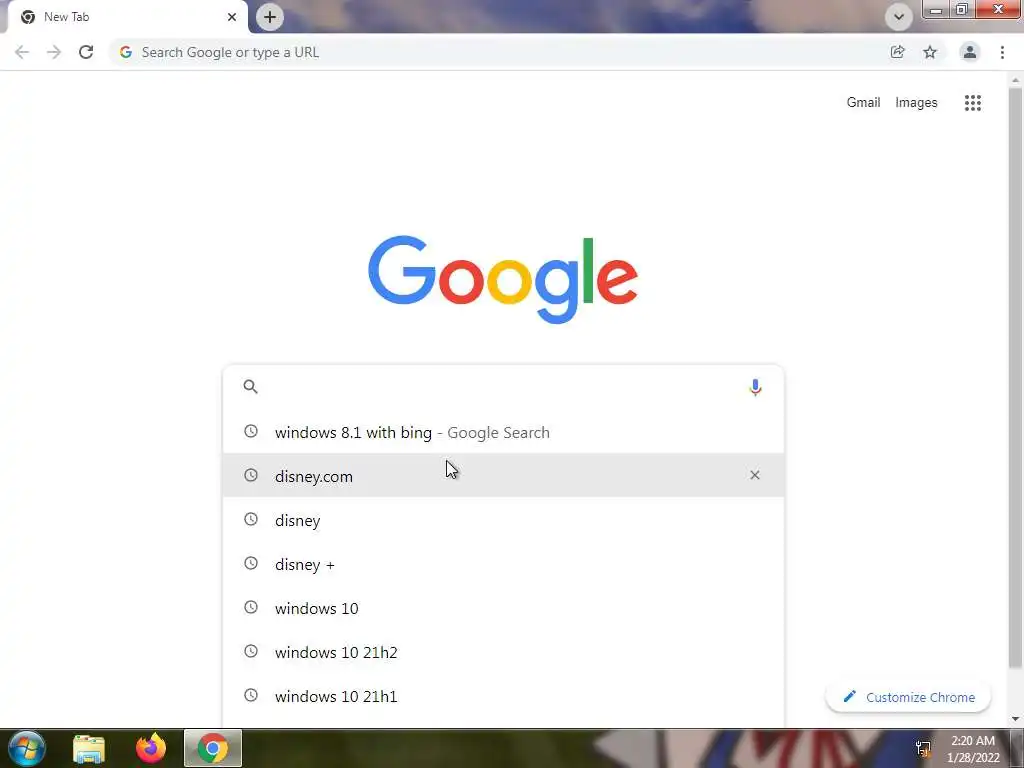The height and width of the screenshot is (768, 1024).
Task: Open the Gmail link
Action: [x=863, y=103]
